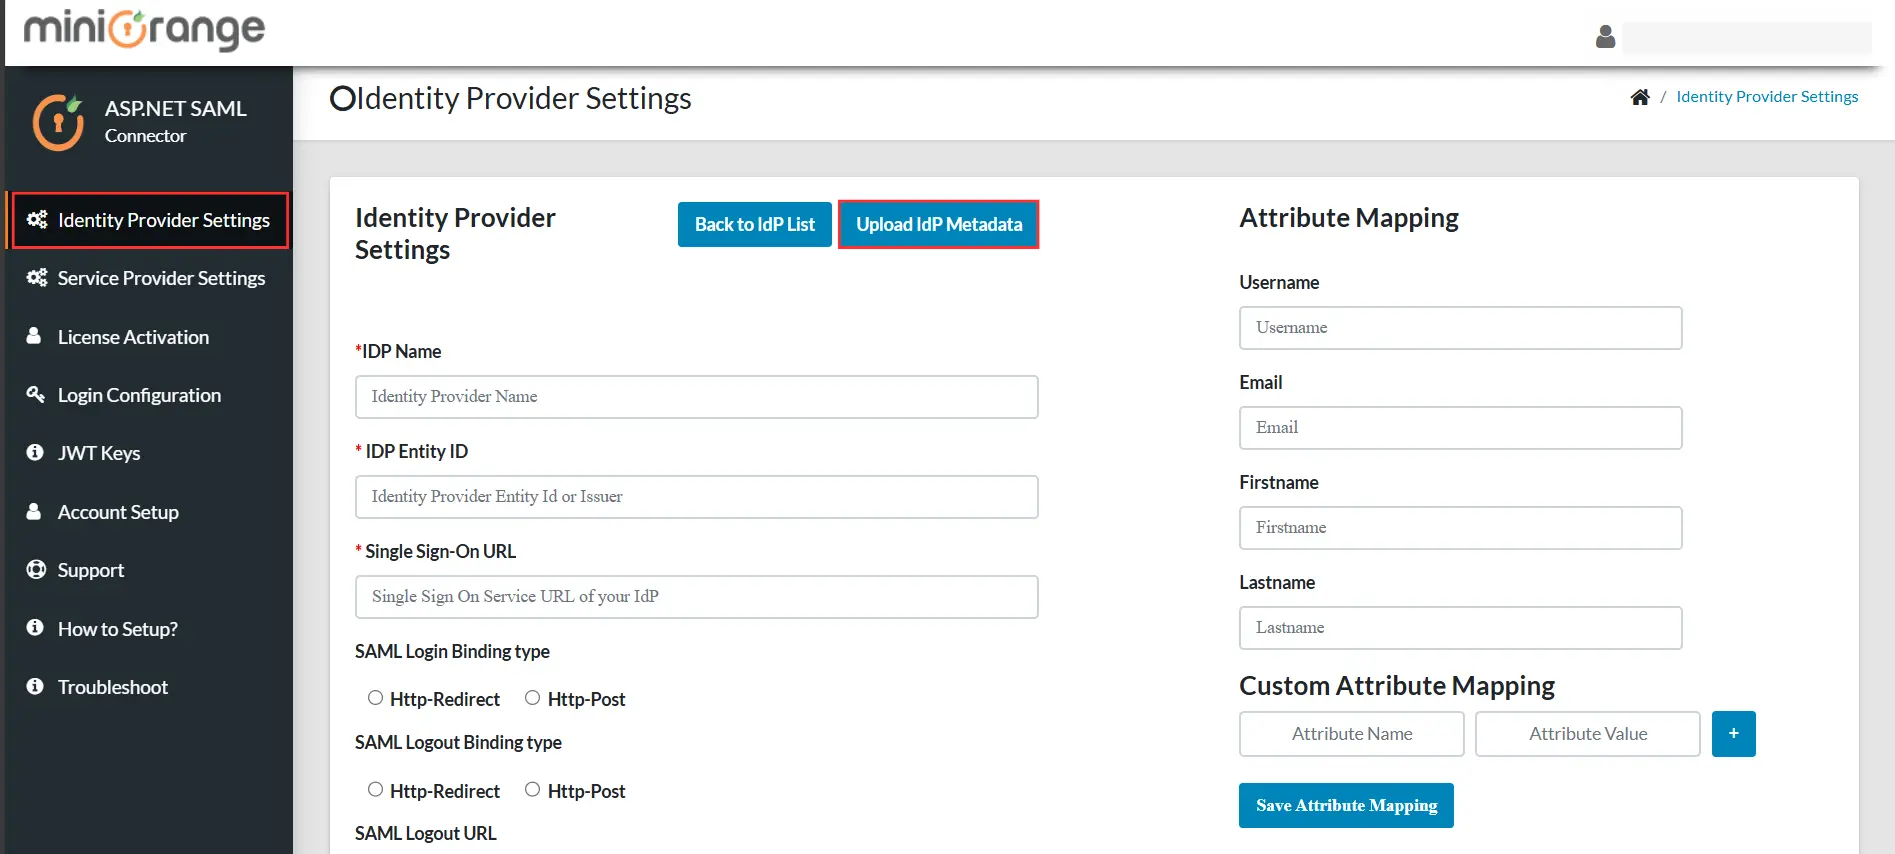The image size is (1895, 854).
Task: Click the ASP.NET SAML Connector logo icon
Action: pyautogui.click(x=58, y=122)
